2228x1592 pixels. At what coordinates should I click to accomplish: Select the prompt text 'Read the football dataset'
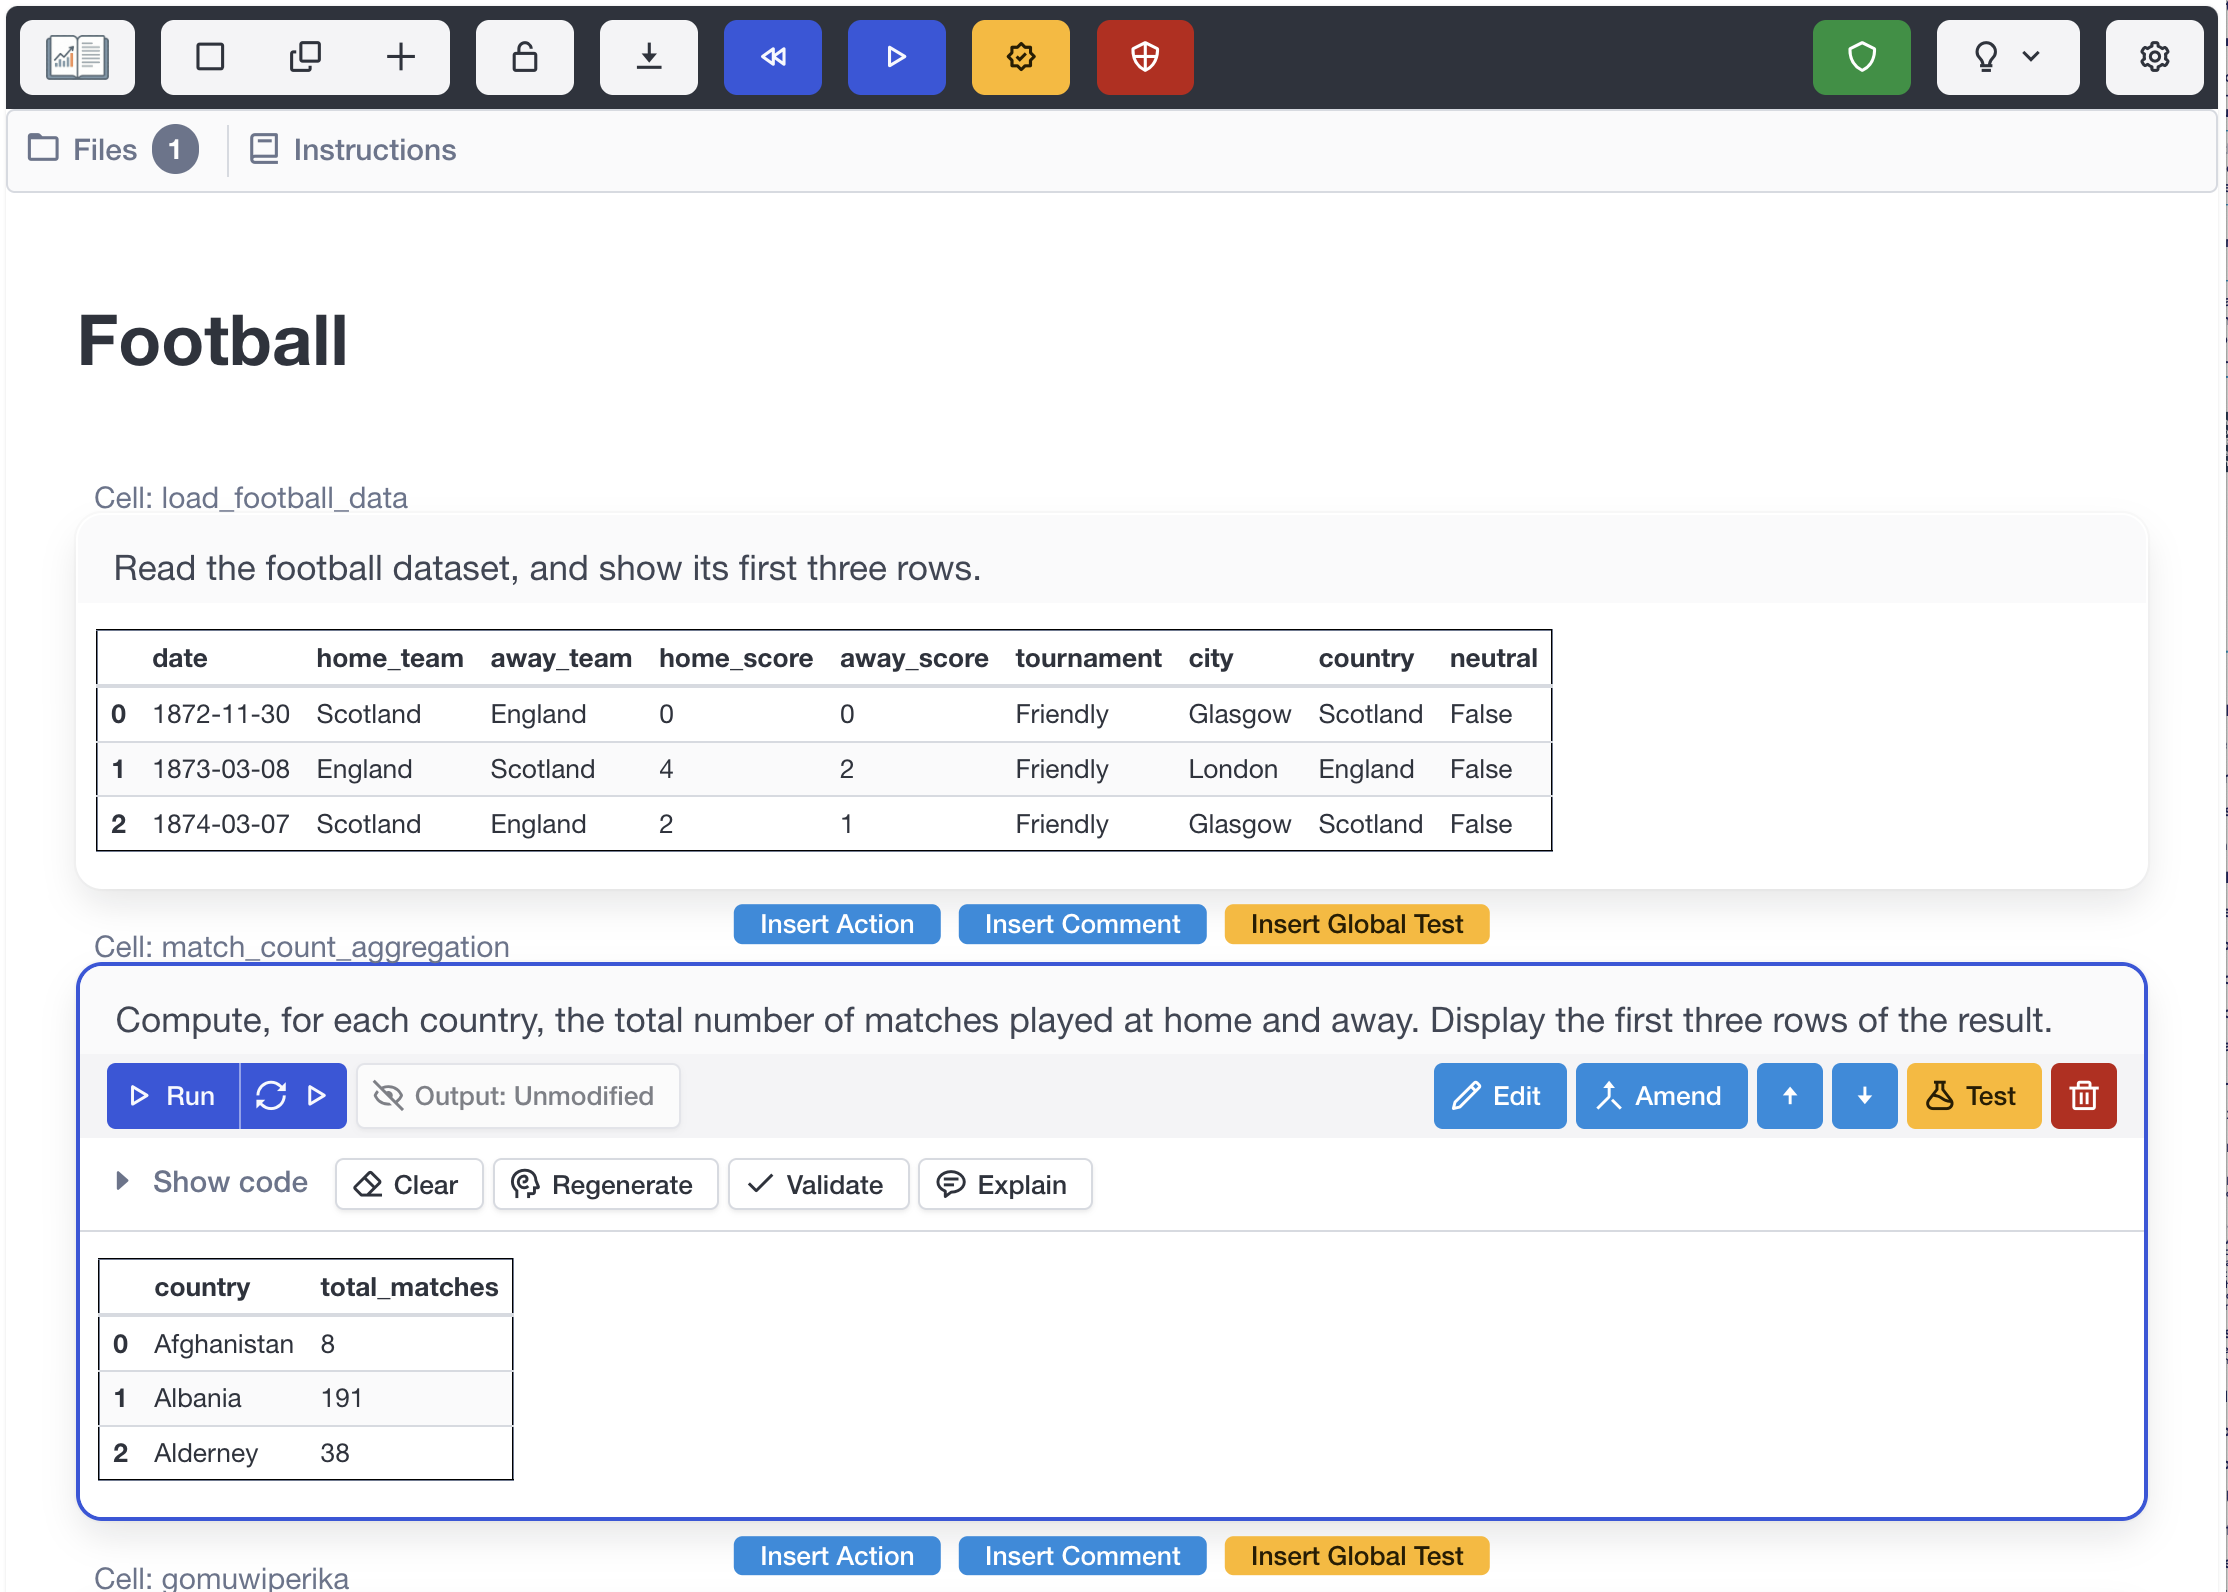click(x=312, y=568)
